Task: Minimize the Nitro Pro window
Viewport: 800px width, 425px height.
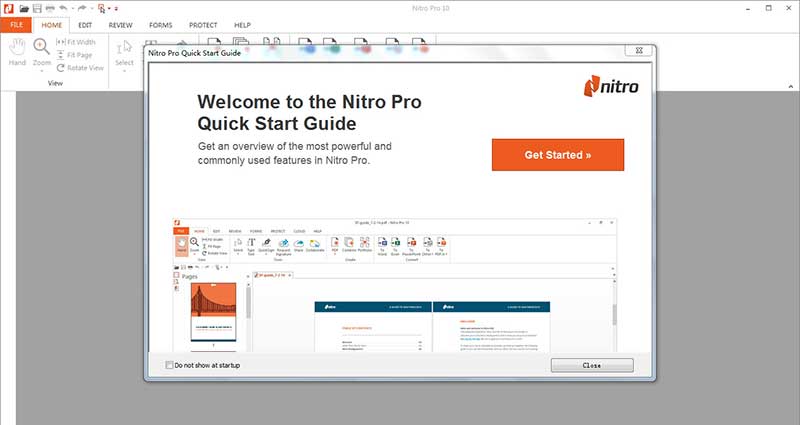Action: (x=748, y=9)
